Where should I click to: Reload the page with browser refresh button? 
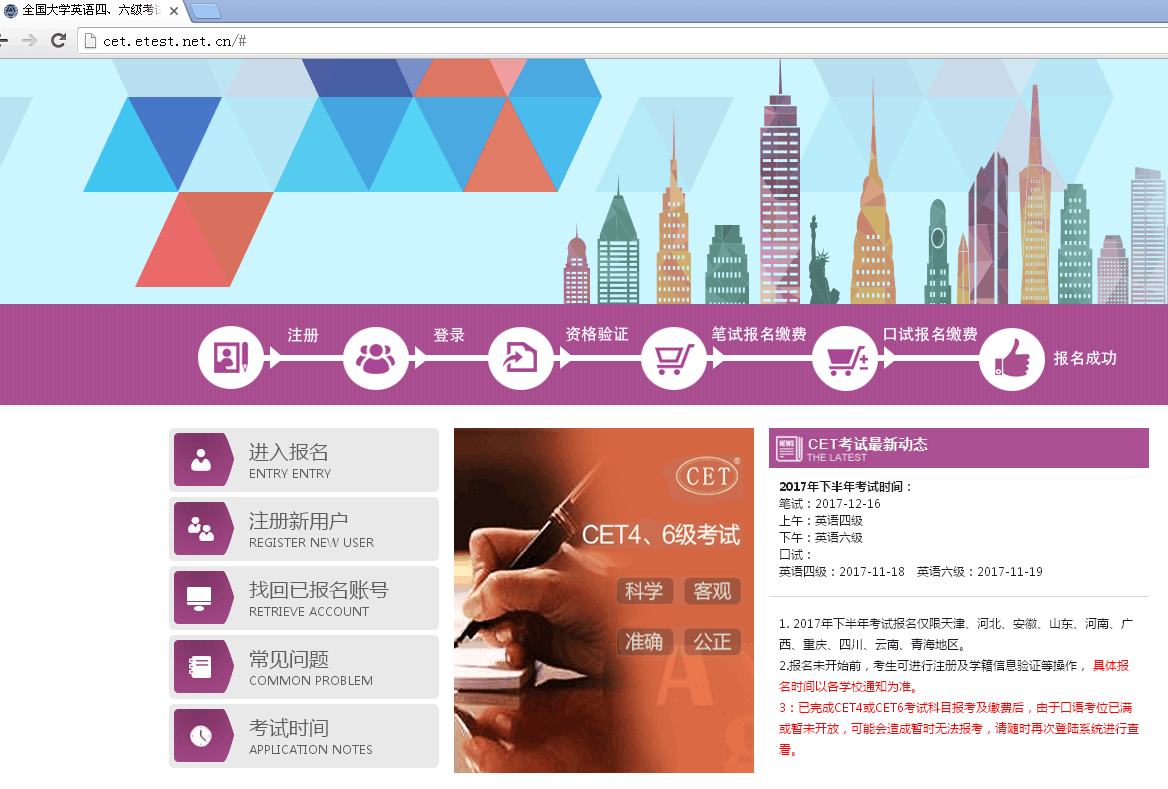tap(58, 40)
